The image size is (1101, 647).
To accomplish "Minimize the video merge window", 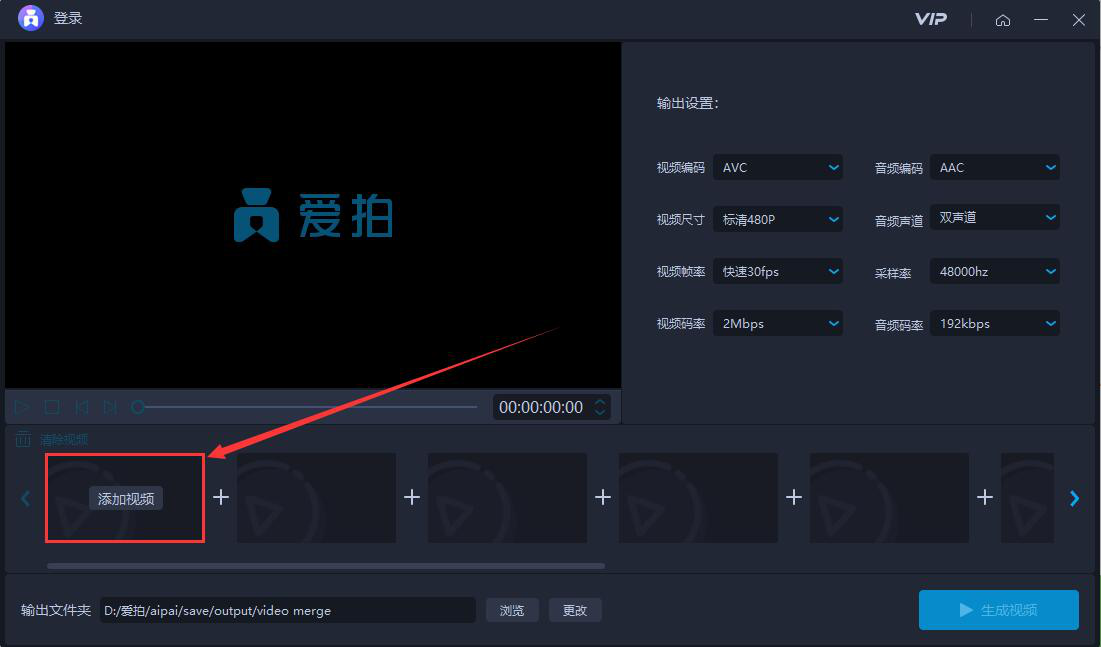I will (x=1041, y=20).
